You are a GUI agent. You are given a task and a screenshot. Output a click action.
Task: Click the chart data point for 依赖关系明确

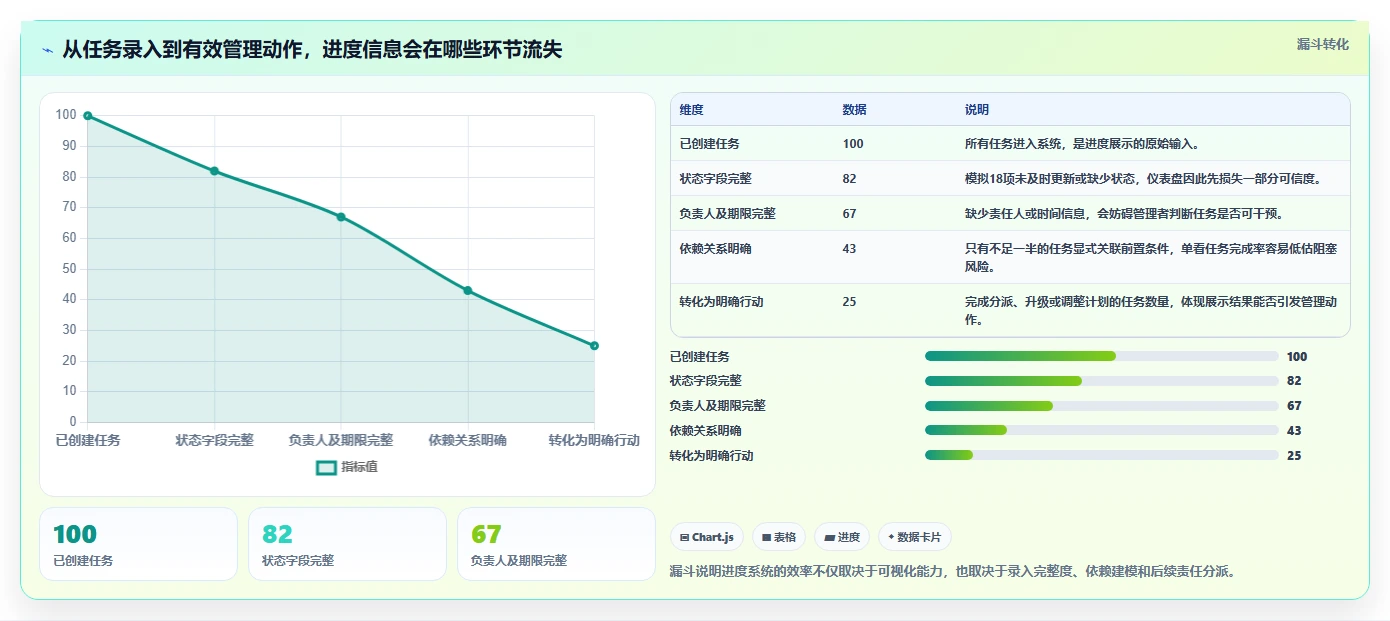pos(468,291)
